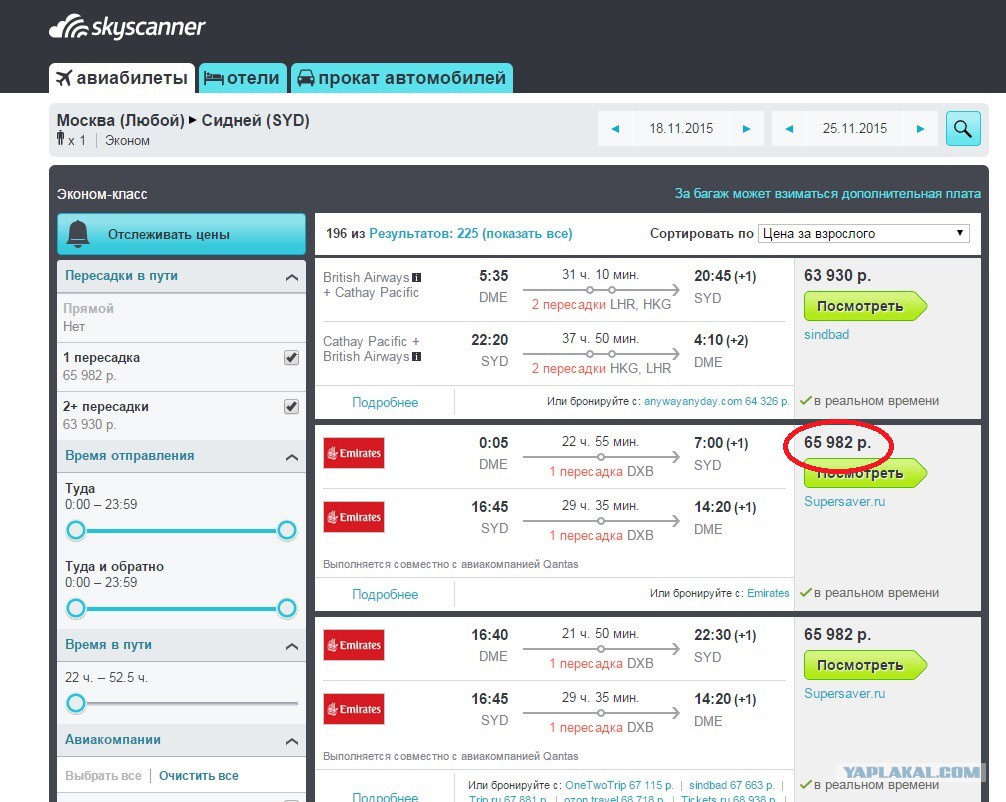The height and width of the screenshot is (802, 1006).
Task: Click the 63 930 р. price
Action: pos(837,275)
